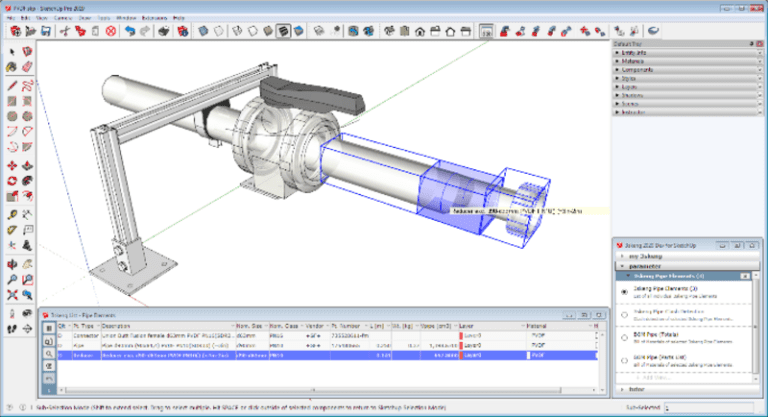The width and height of the screenshot is (768, 417).
Task: Click Reducer row material color swatch
Action: click(x=528, y=355)
